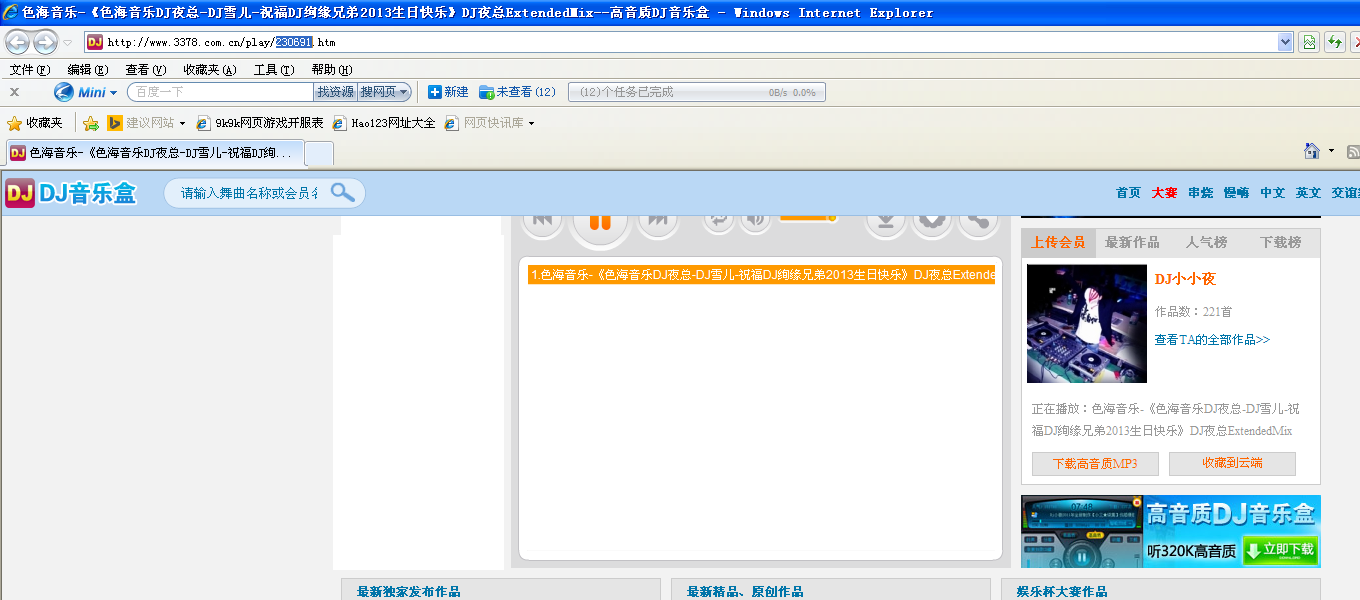Click the DJ音乐盒 site logo
The image size is (1360, 600).
pos(71,193)
